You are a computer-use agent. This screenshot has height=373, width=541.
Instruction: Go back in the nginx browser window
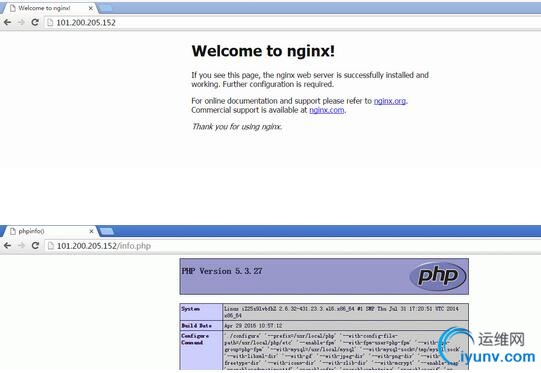(7, 22)
